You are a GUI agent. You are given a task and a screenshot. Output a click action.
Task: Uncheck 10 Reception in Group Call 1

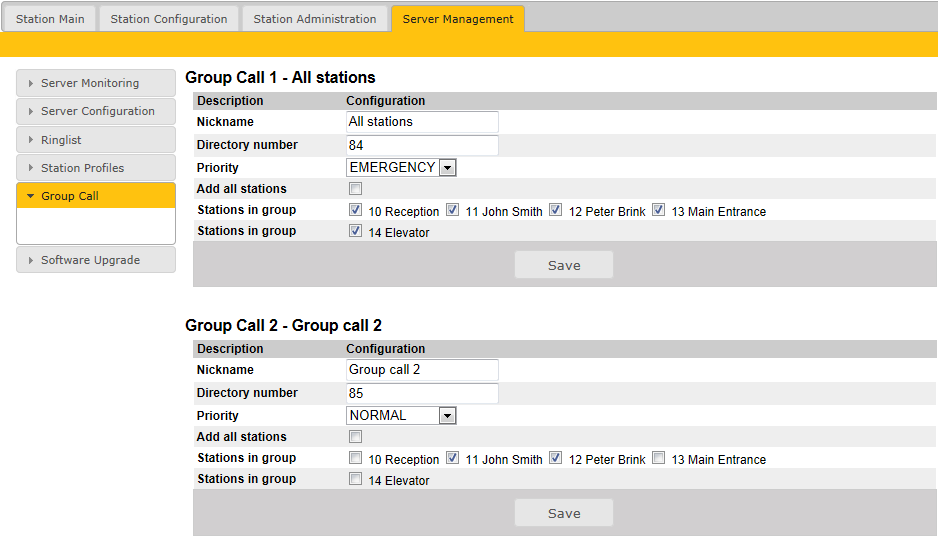(355, 210)
